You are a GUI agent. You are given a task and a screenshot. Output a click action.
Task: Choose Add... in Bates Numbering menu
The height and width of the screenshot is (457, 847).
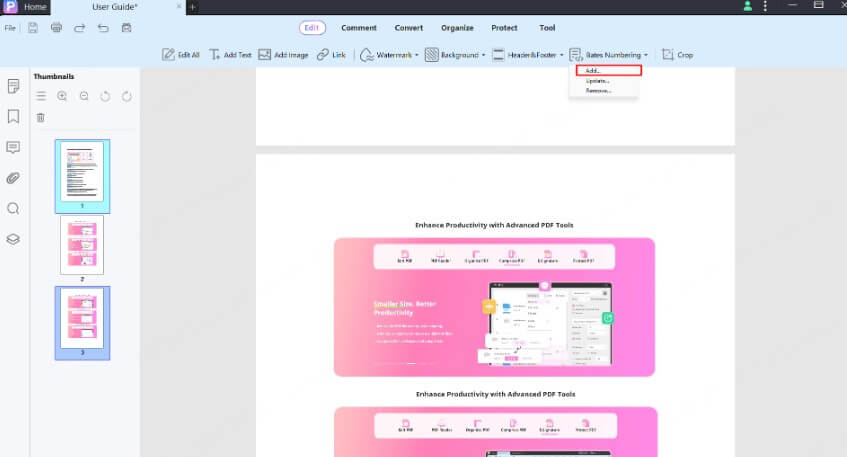tap(608, 70)
